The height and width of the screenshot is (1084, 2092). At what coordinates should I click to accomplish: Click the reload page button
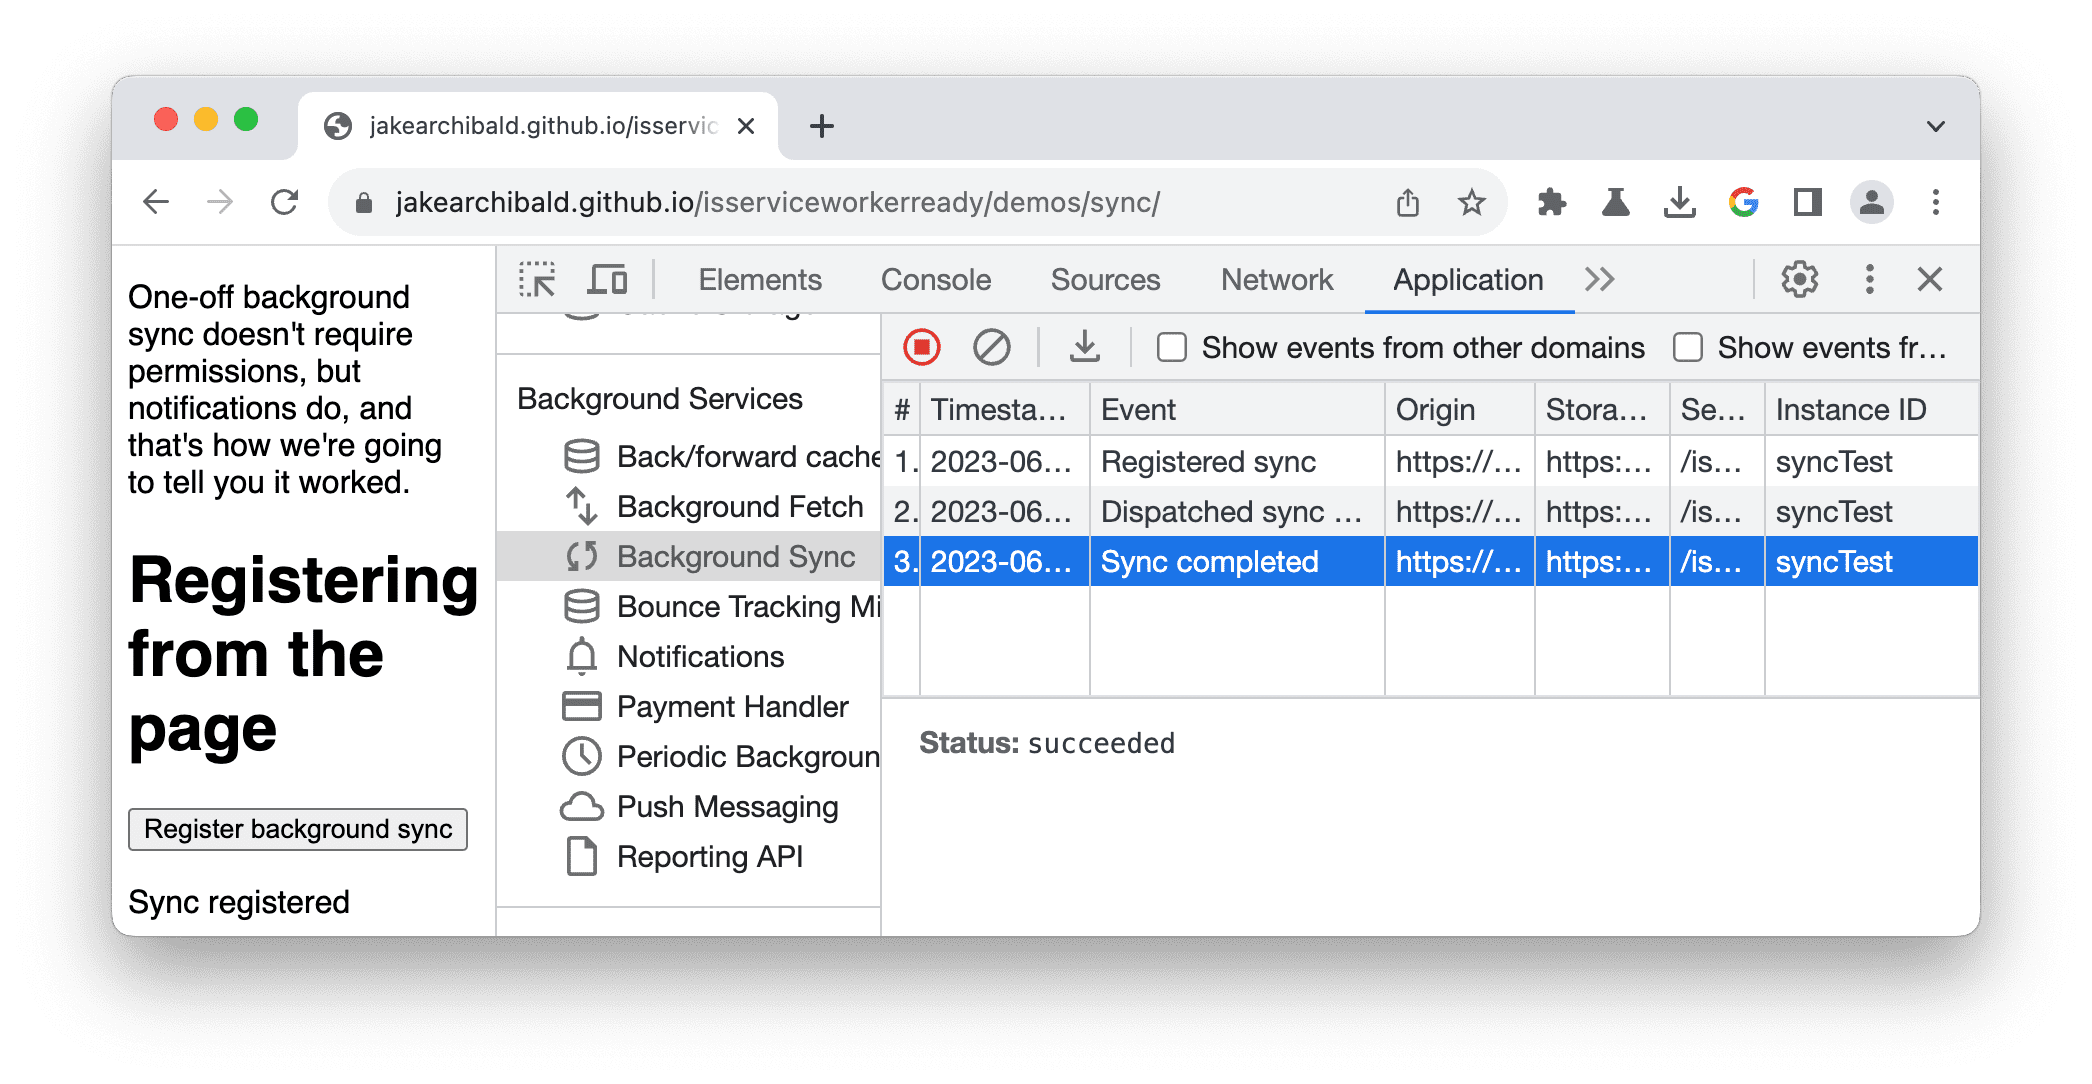[283, 202]
